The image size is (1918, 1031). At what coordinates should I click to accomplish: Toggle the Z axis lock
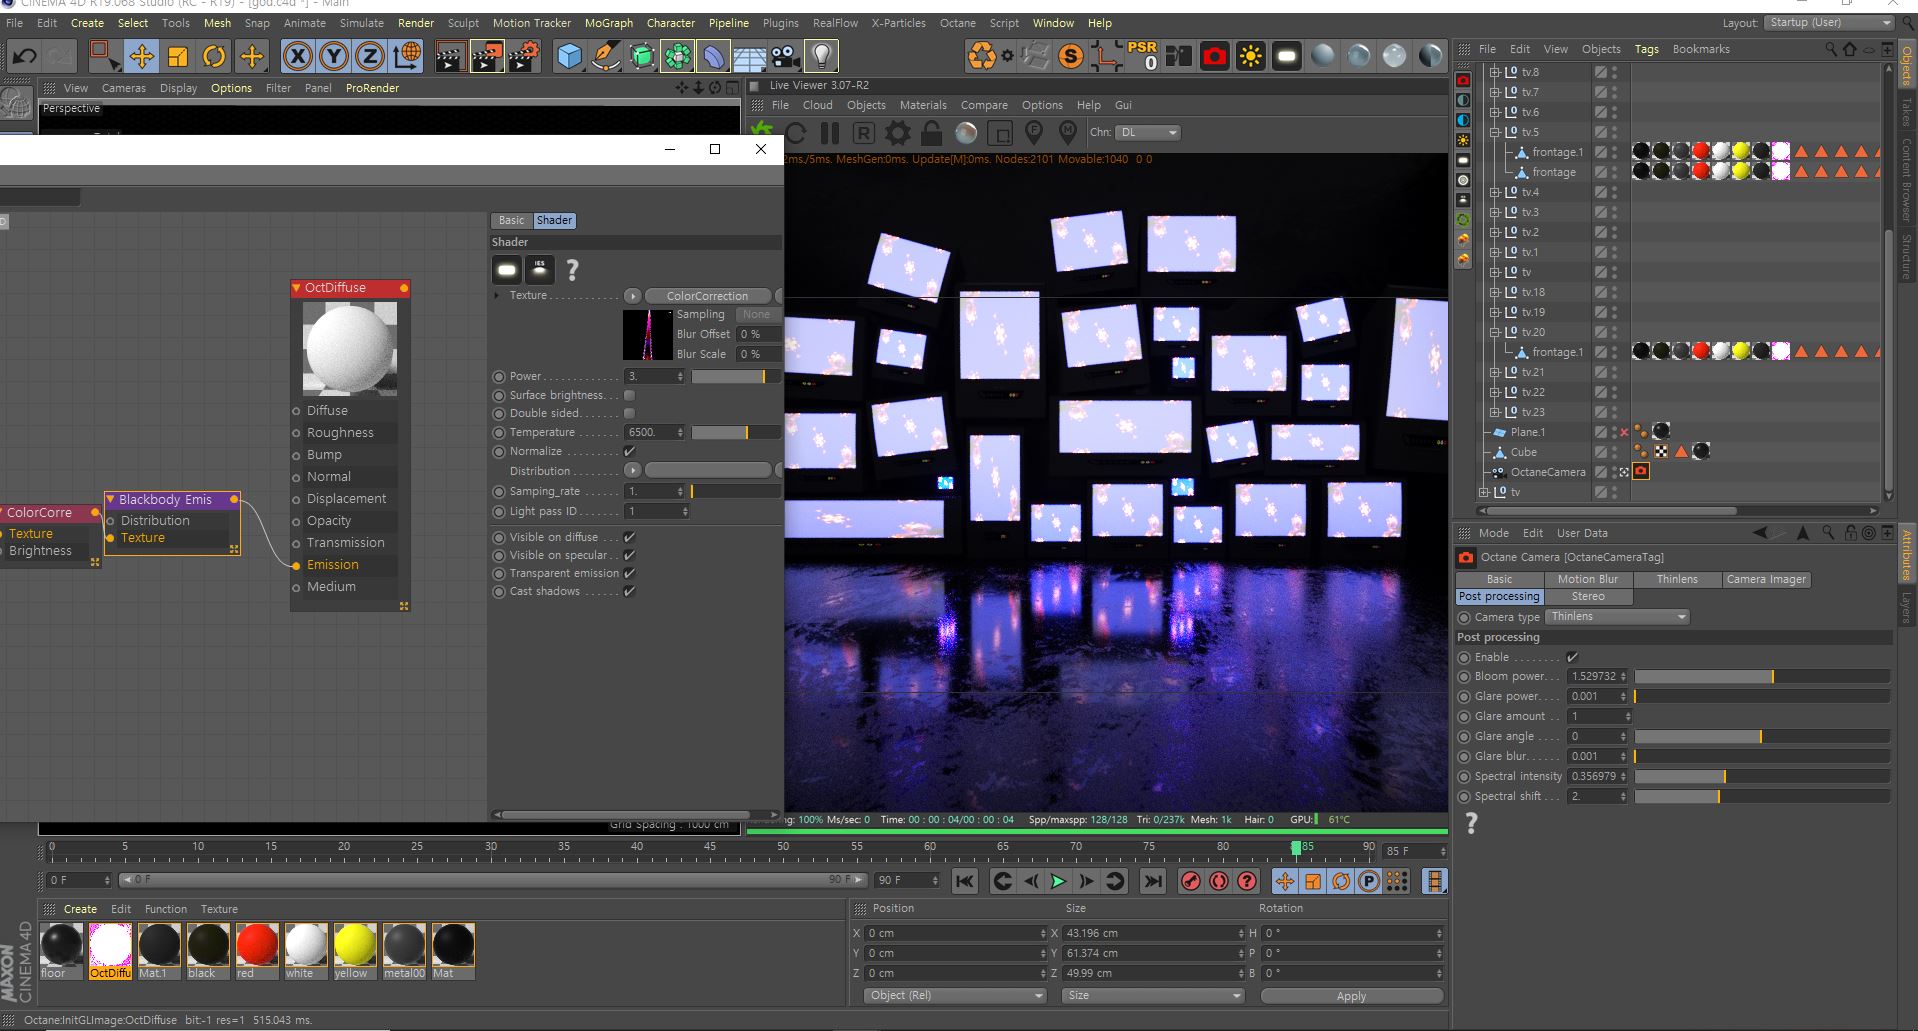click(x=370, y=56)
